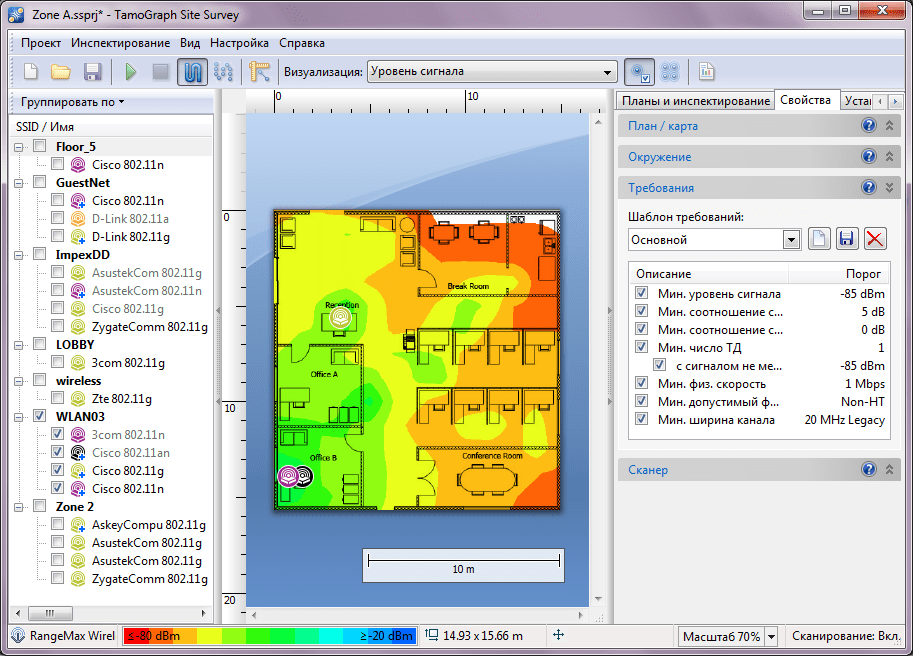Save project with the floppy disk icon
The height and width of the screenshot is (656, 913).
93,72
